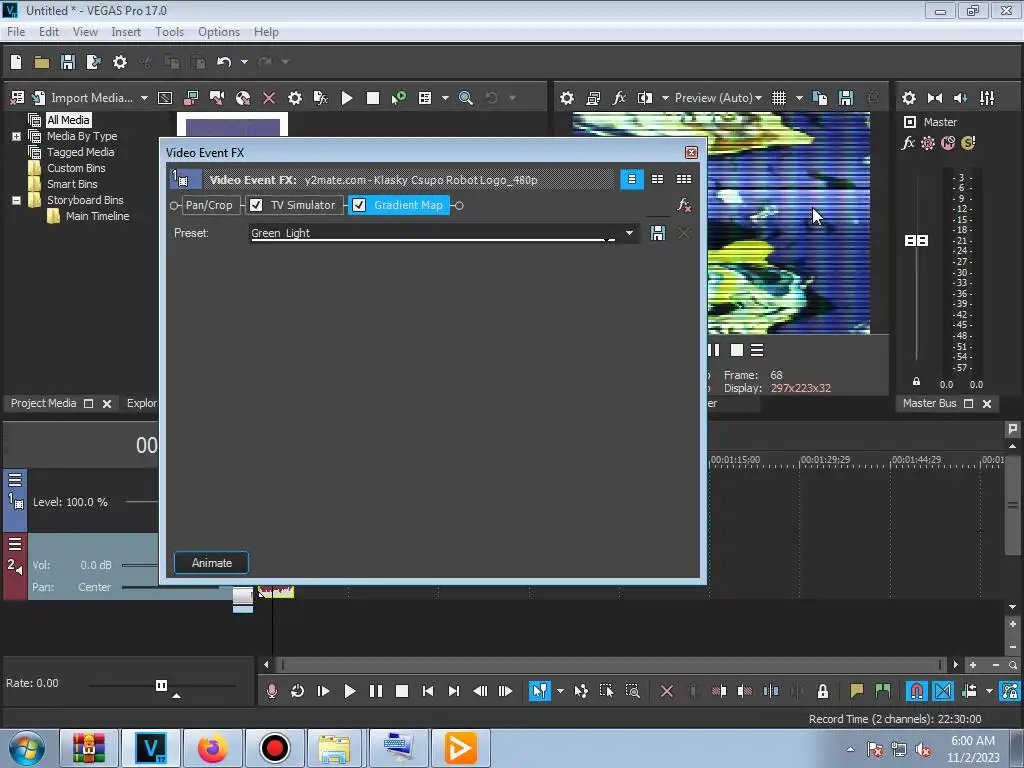Collapse the Storyboard Bins node
Screen dimensions: 1024x768
click(16, 200)
